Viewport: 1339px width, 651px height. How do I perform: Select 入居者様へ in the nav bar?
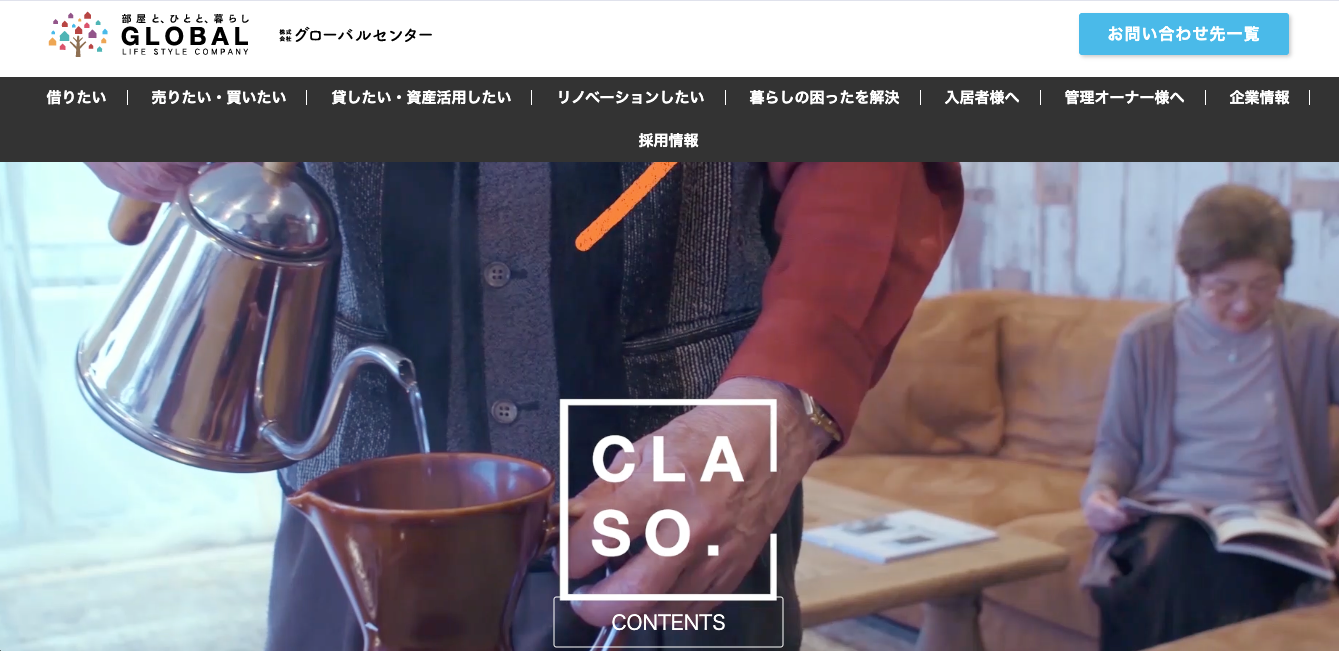[982, 98]
